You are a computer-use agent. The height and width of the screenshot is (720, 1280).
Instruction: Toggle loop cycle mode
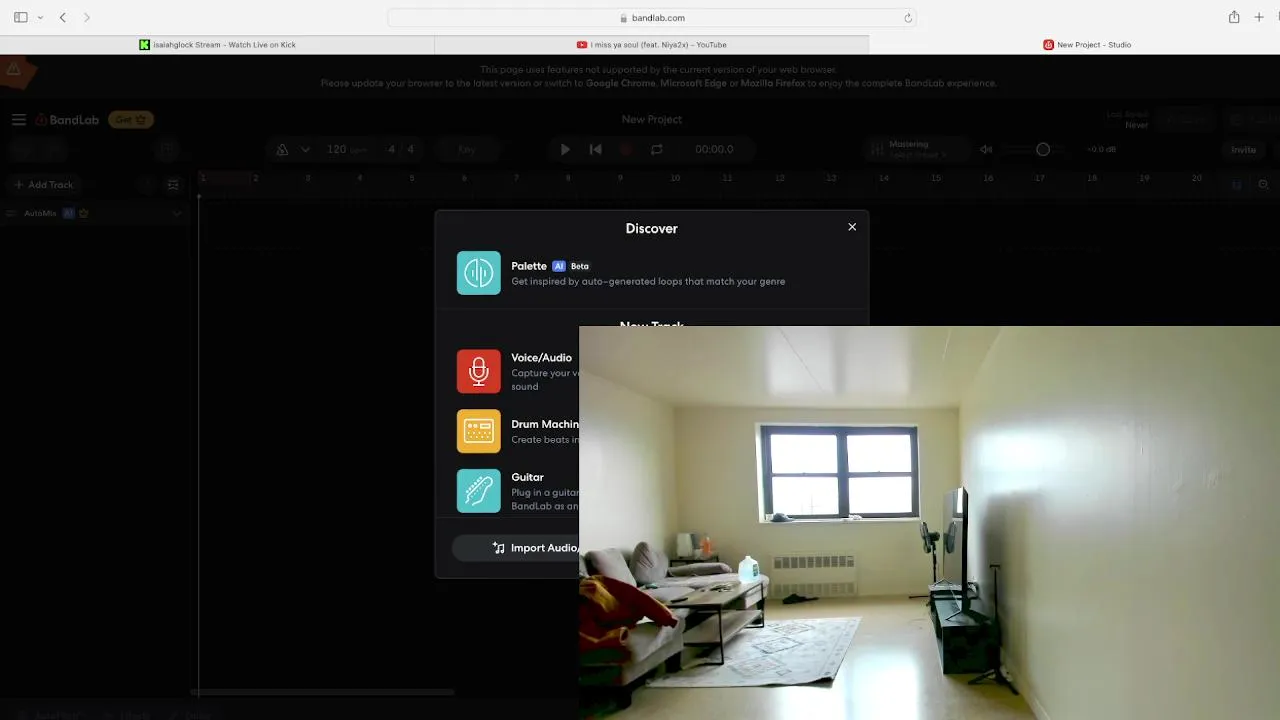(657, 150)
